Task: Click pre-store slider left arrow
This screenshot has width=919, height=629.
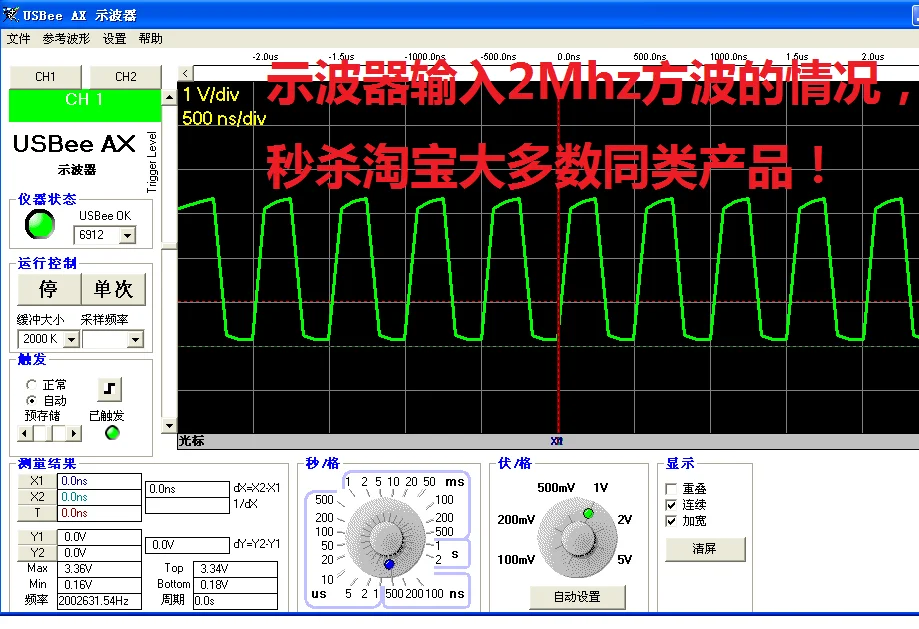Action: point(25,434)
